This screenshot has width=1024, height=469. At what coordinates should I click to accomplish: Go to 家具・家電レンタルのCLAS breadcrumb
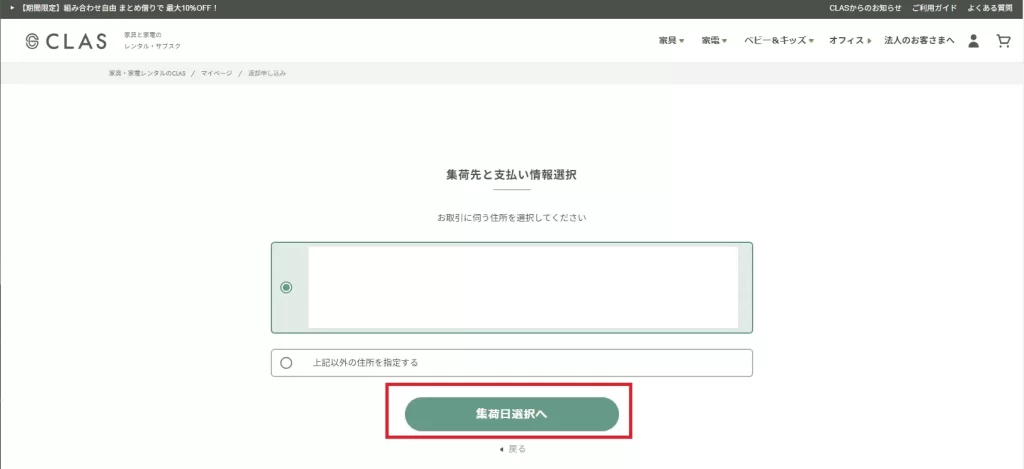click(147, 73)
